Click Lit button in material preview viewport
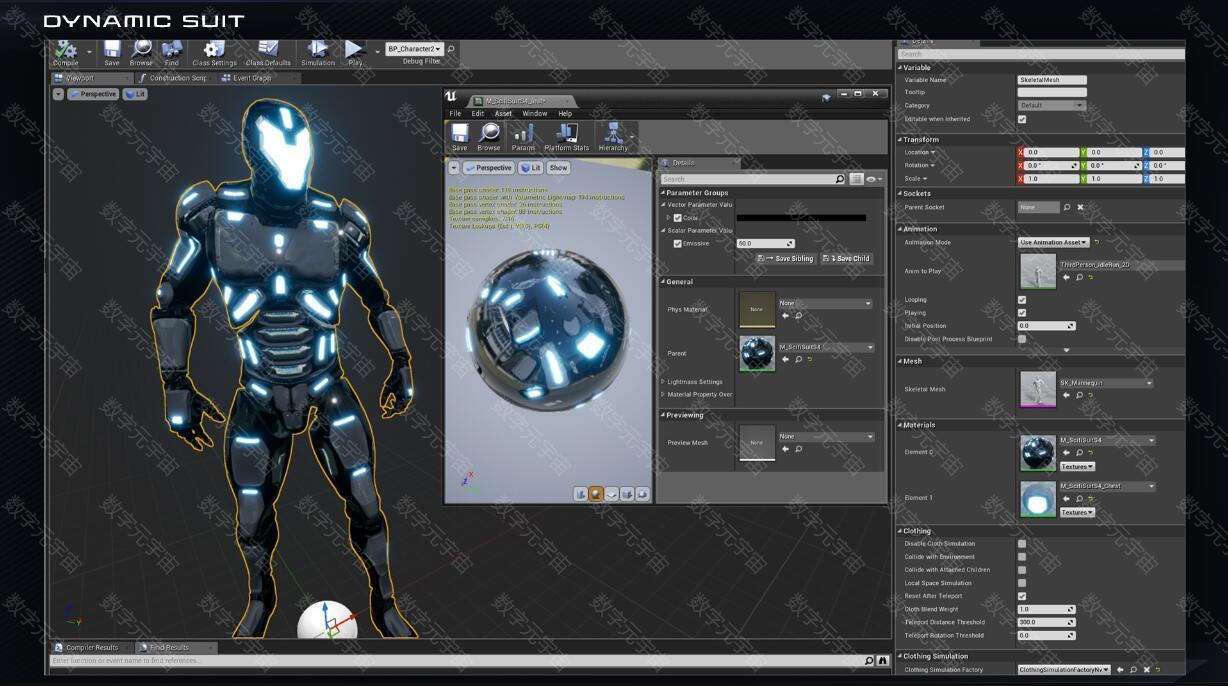 click(530, 168)
